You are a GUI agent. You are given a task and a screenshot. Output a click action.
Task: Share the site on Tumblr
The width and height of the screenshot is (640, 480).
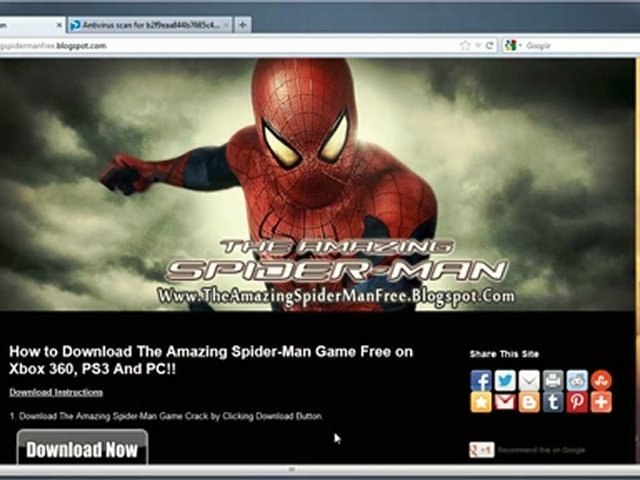tap(553, 402)
